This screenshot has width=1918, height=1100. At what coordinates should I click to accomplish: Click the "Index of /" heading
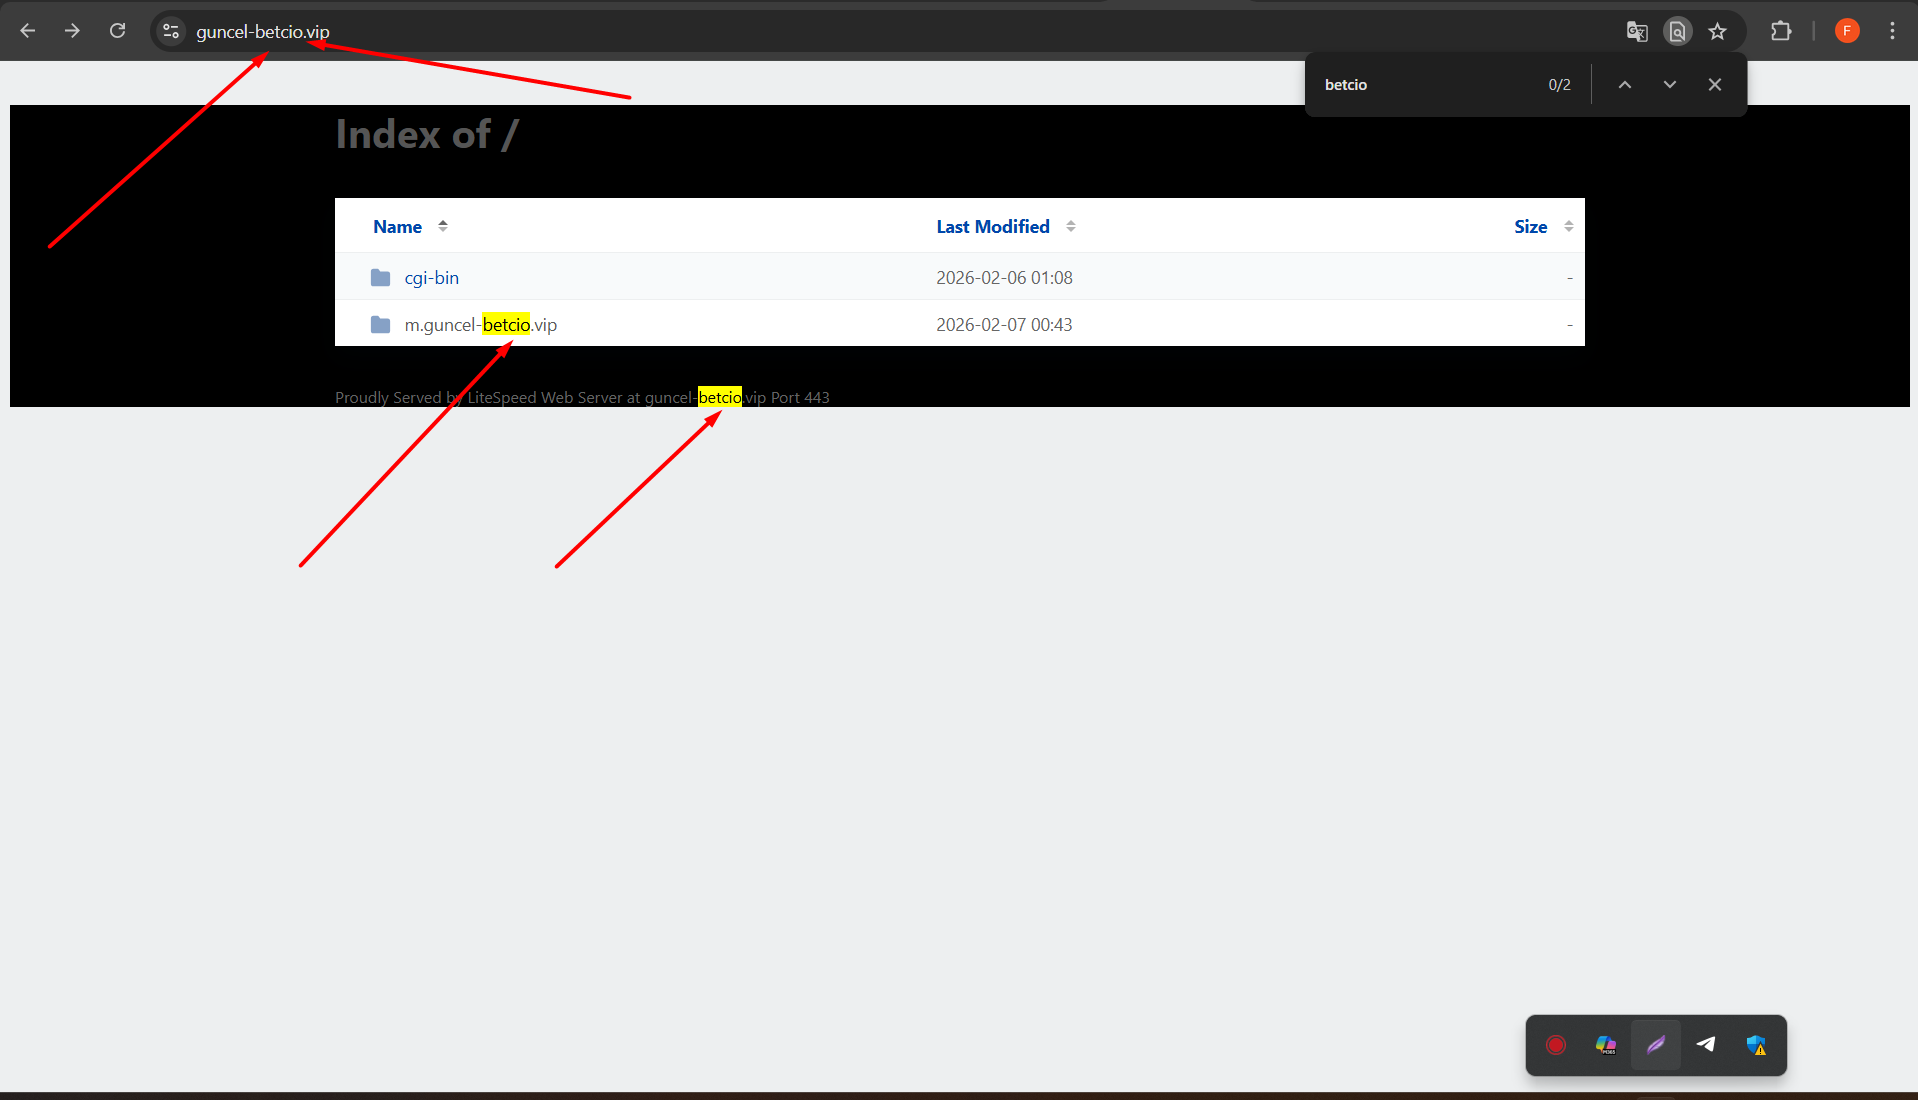coord(427,134)
